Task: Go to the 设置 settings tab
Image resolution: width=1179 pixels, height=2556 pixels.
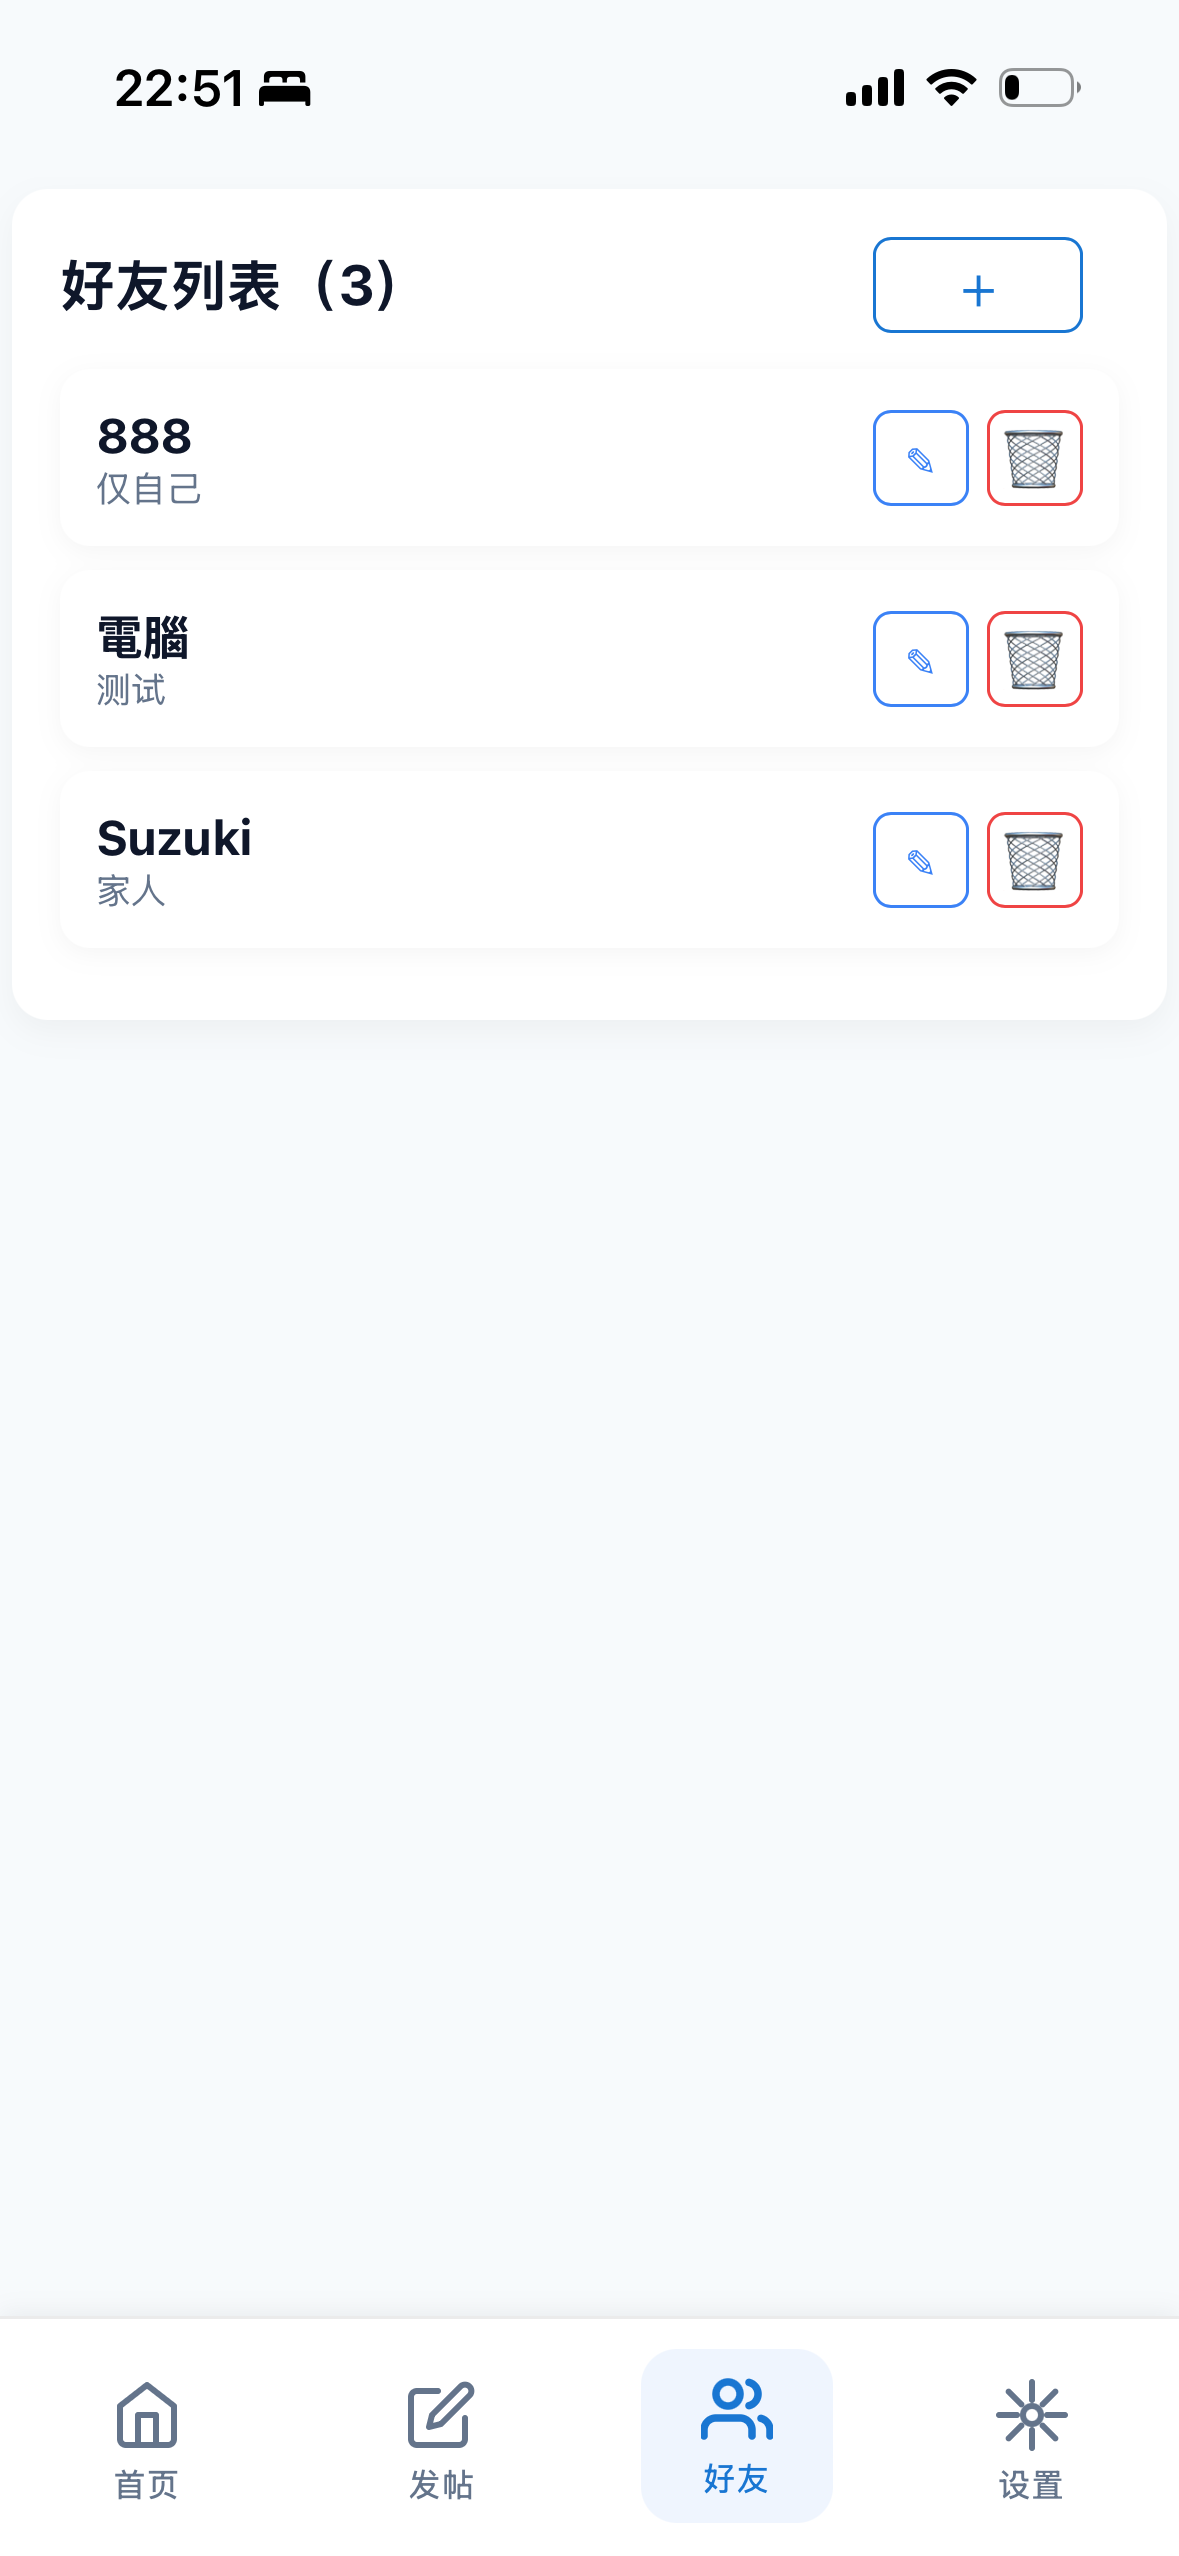Action: pyautogui.click(x=1031, y=2437)
